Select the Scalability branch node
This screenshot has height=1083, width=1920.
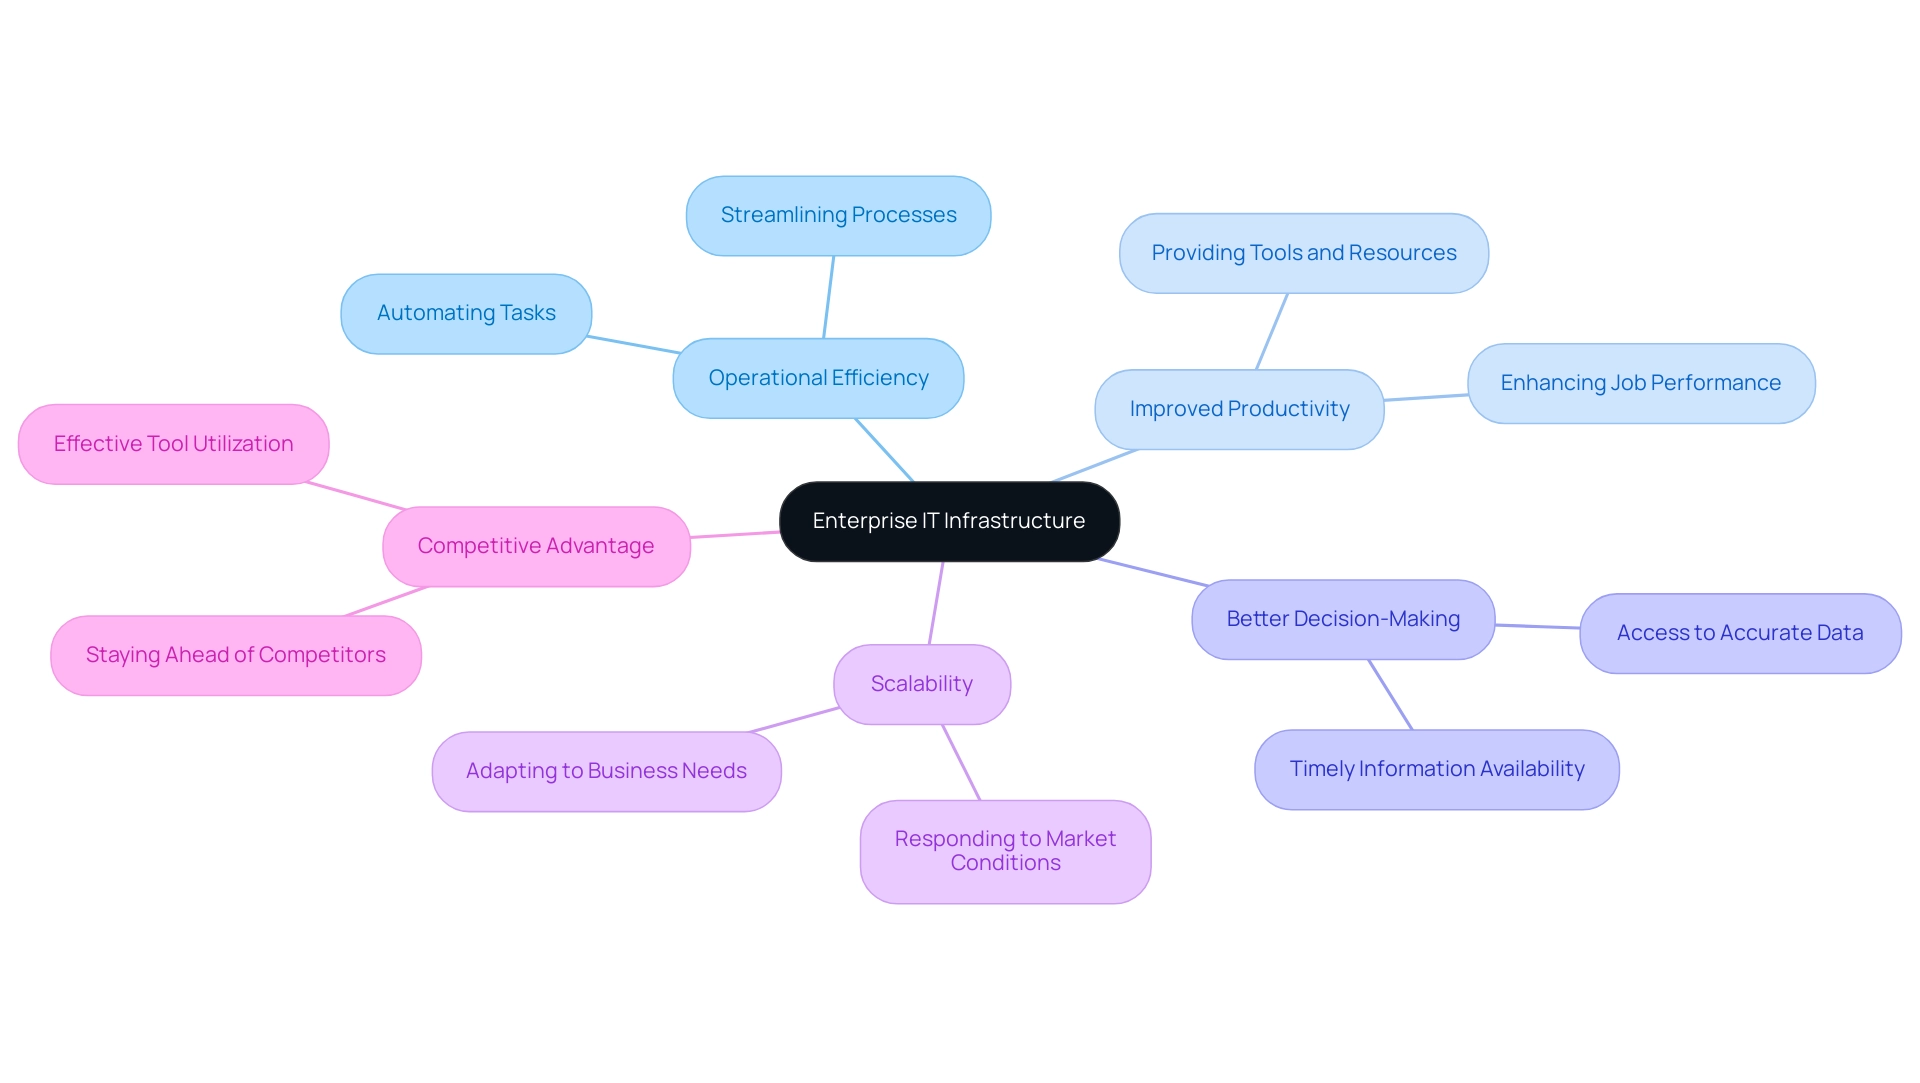[919, 682]
